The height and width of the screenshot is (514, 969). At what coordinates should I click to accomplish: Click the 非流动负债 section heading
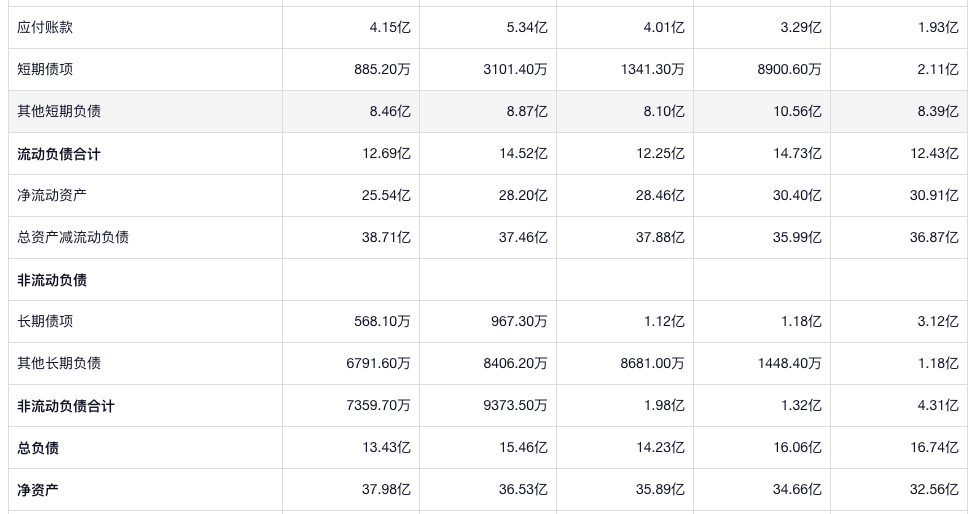click(x=52, y=280)
